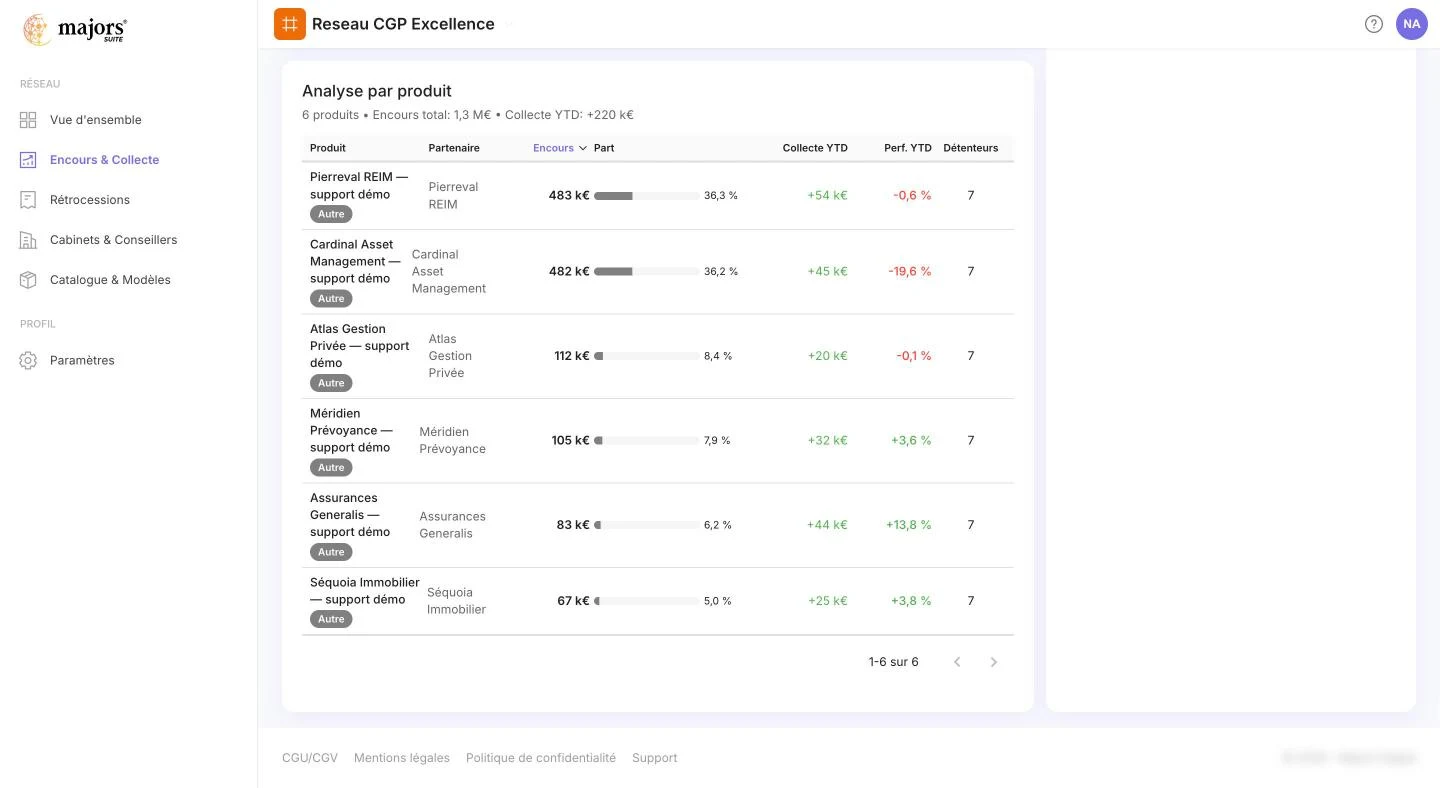
Task: Click the Assurances Generalis partner cell
Action: 452,525
